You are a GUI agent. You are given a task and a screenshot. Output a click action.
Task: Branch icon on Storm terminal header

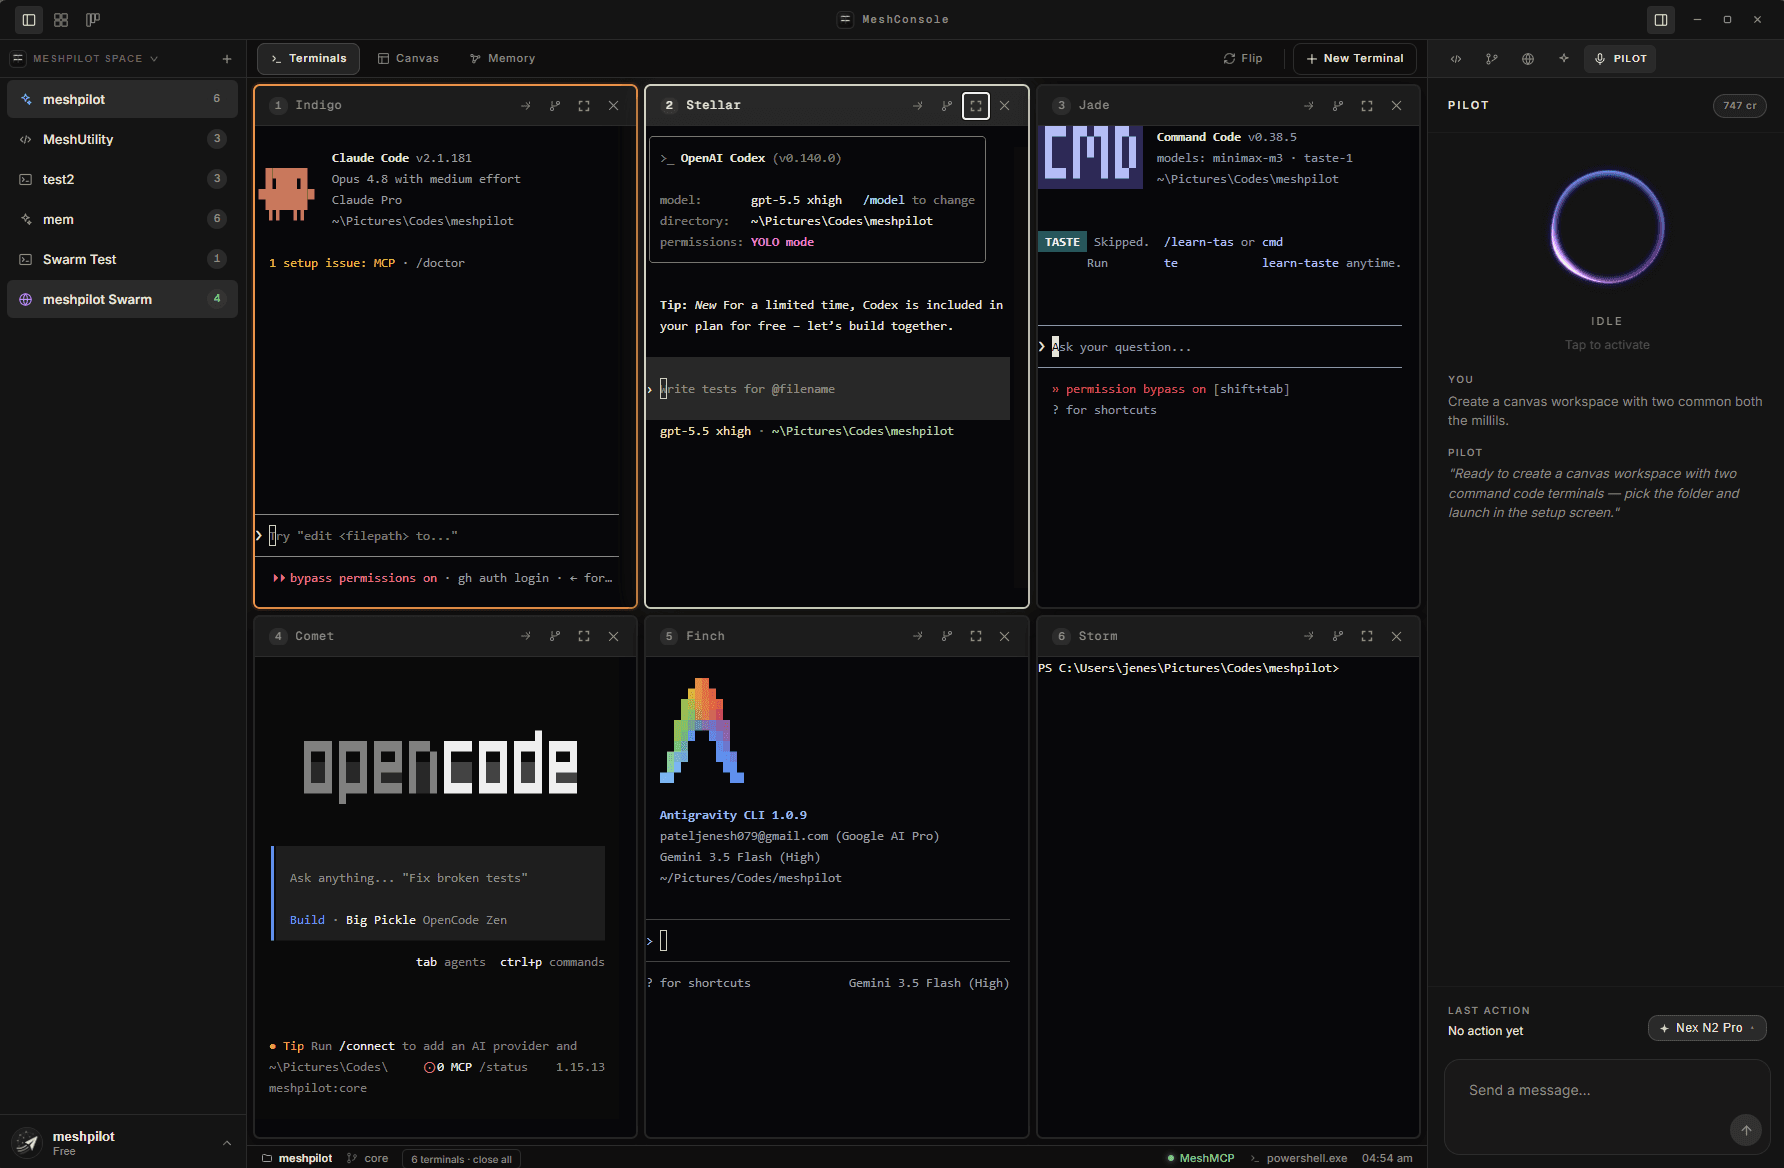[1338, 637]
